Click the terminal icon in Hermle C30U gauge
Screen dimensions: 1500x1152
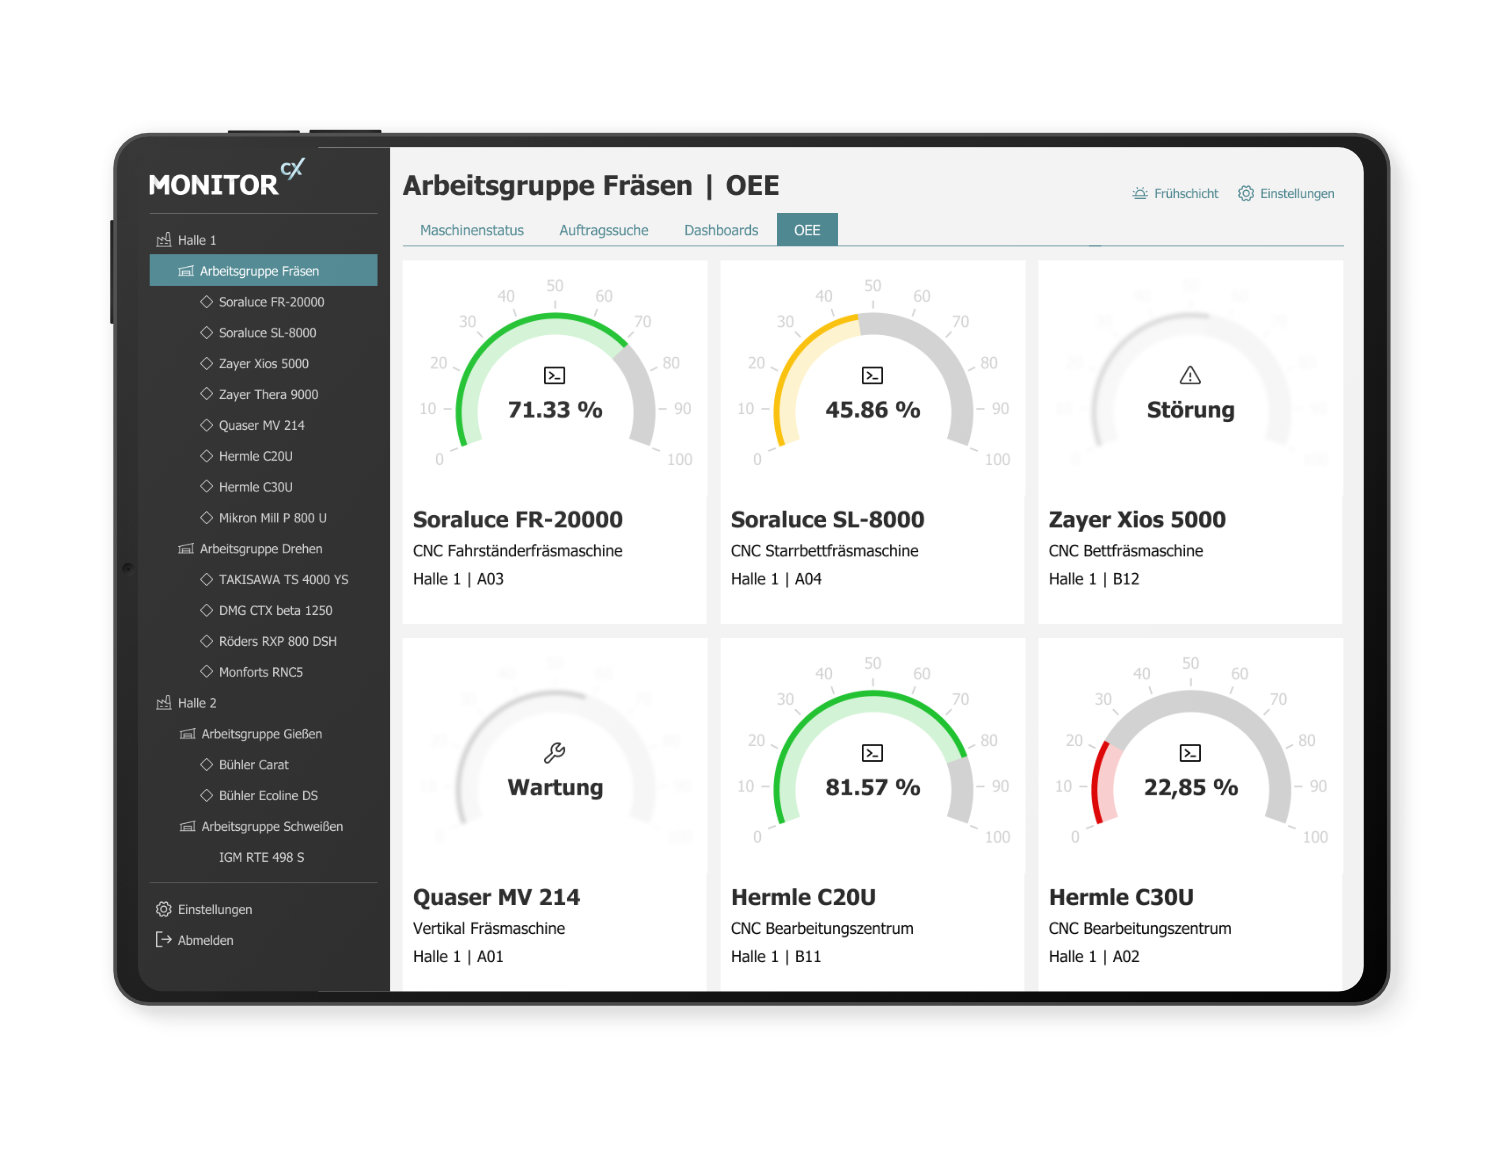[1190, 753]
